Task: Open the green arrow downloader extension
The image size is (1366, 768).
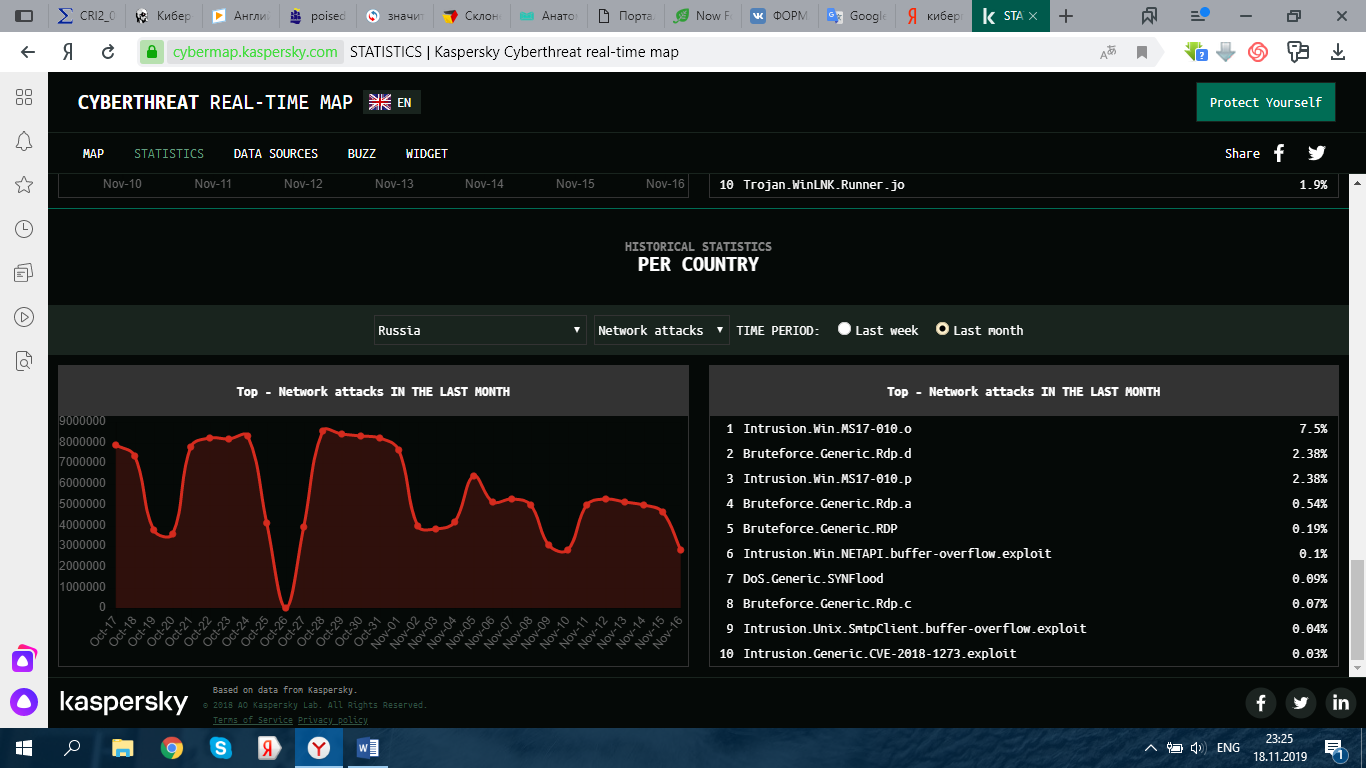Action: 1195,52
